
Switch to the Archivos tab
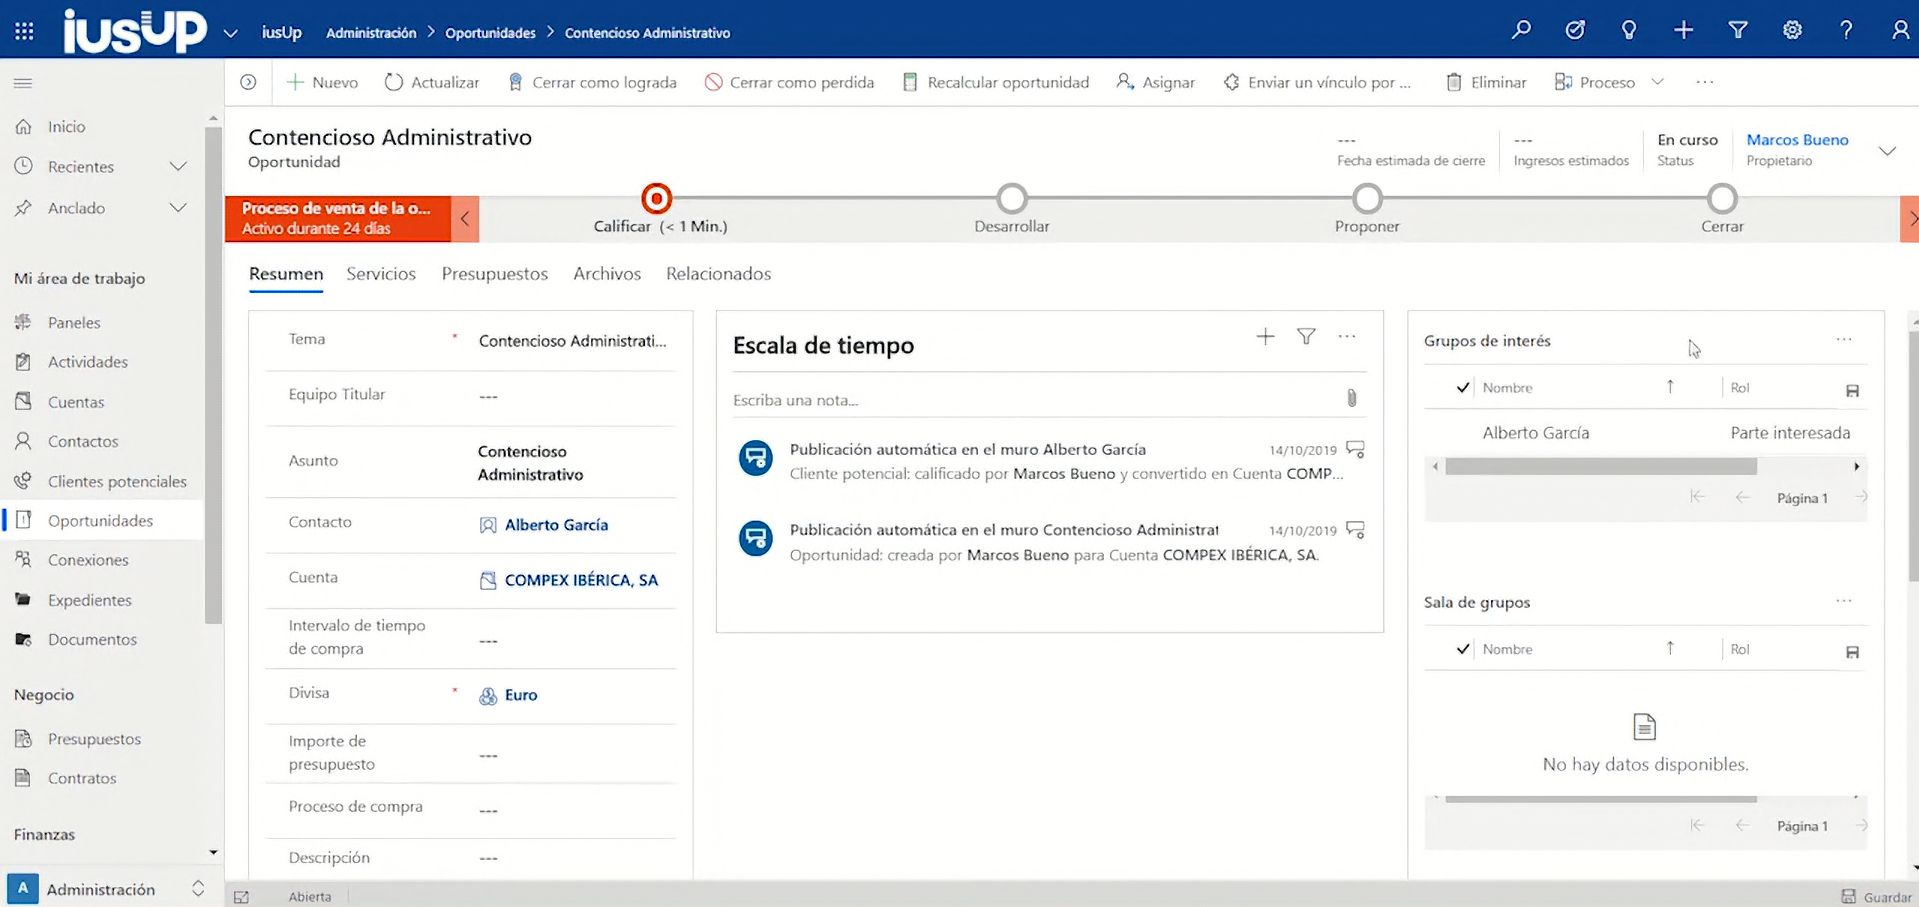point(606,274)
